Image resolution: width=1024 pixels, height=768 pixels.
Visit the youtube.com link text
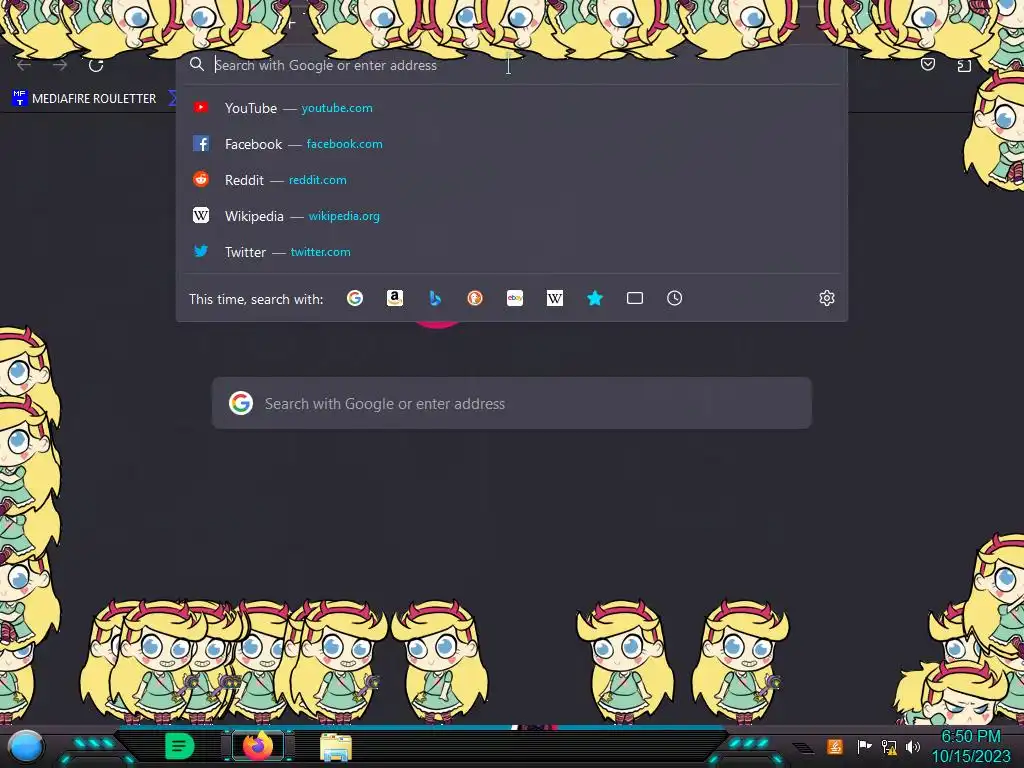tap(337, 108)
